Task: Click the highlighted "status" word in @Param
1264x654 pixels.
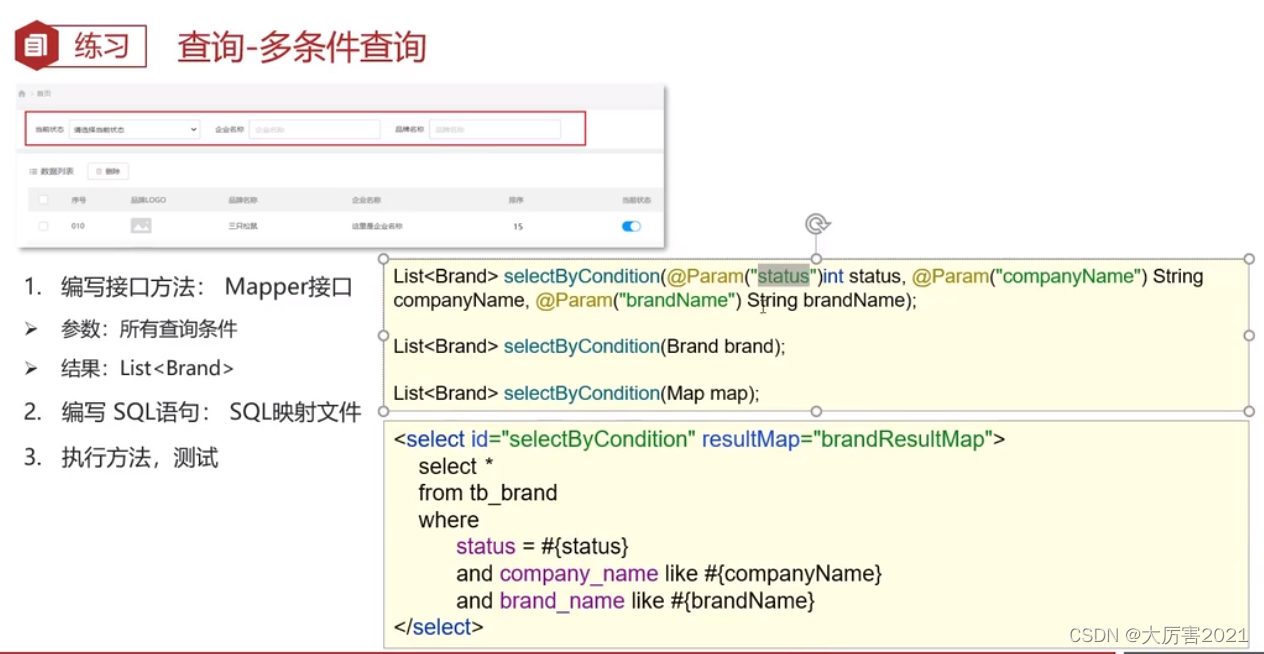Action: pyautogui.click(x=783, y=276)
